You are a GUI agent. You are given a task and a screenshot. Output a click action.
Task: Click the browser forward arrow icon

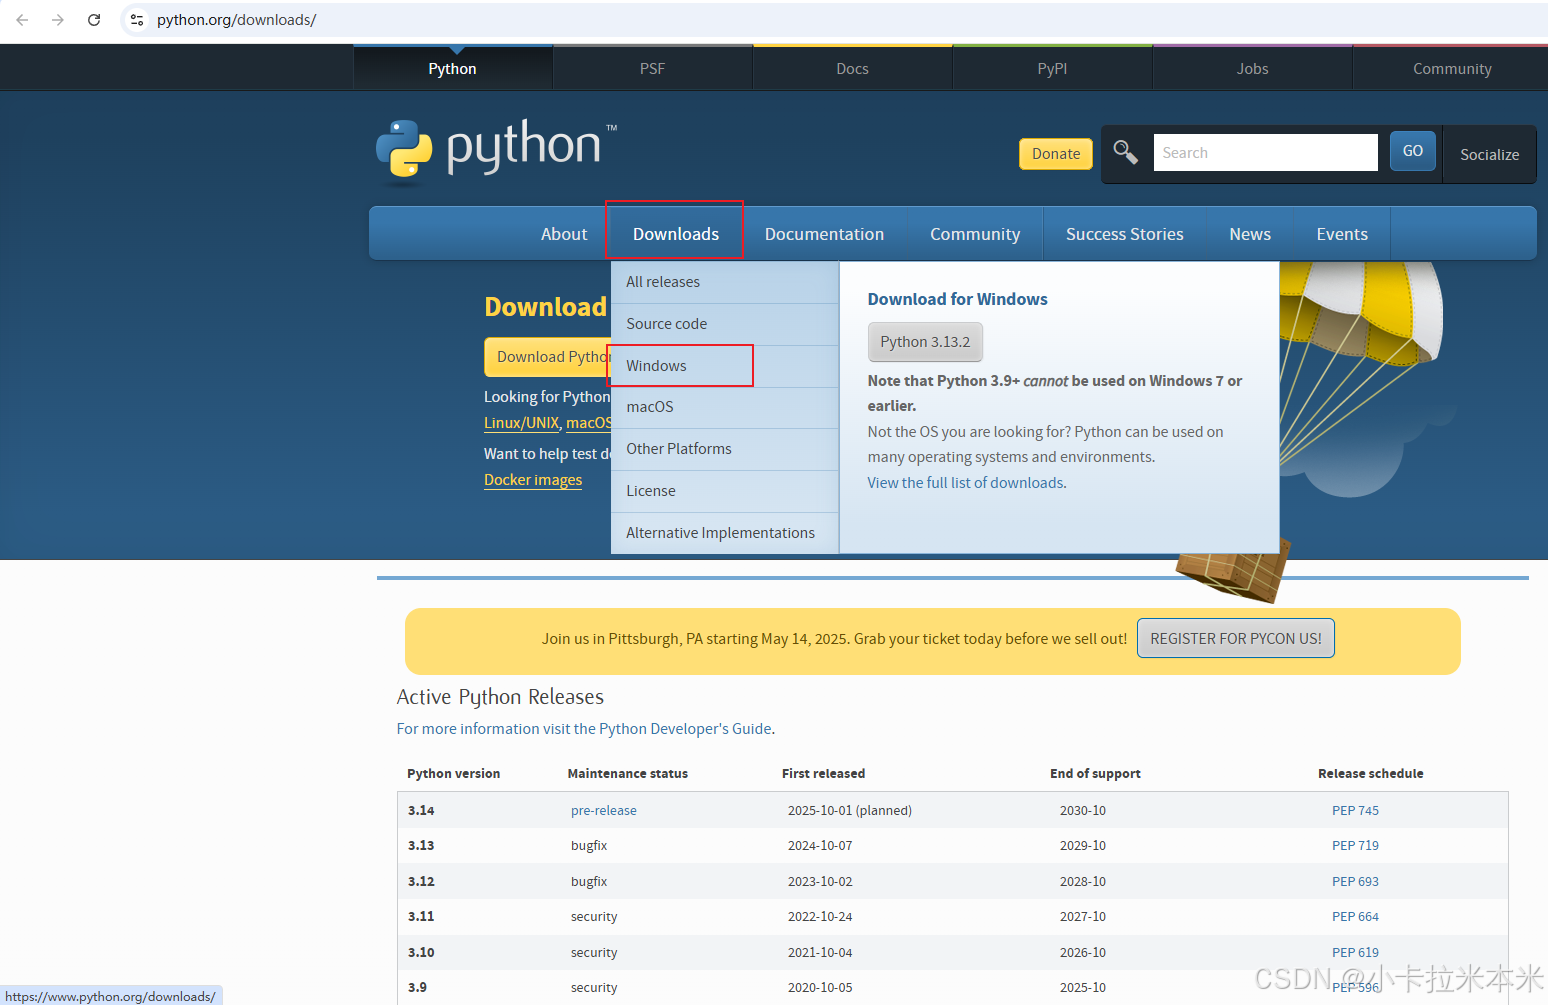tap(58, 20)
